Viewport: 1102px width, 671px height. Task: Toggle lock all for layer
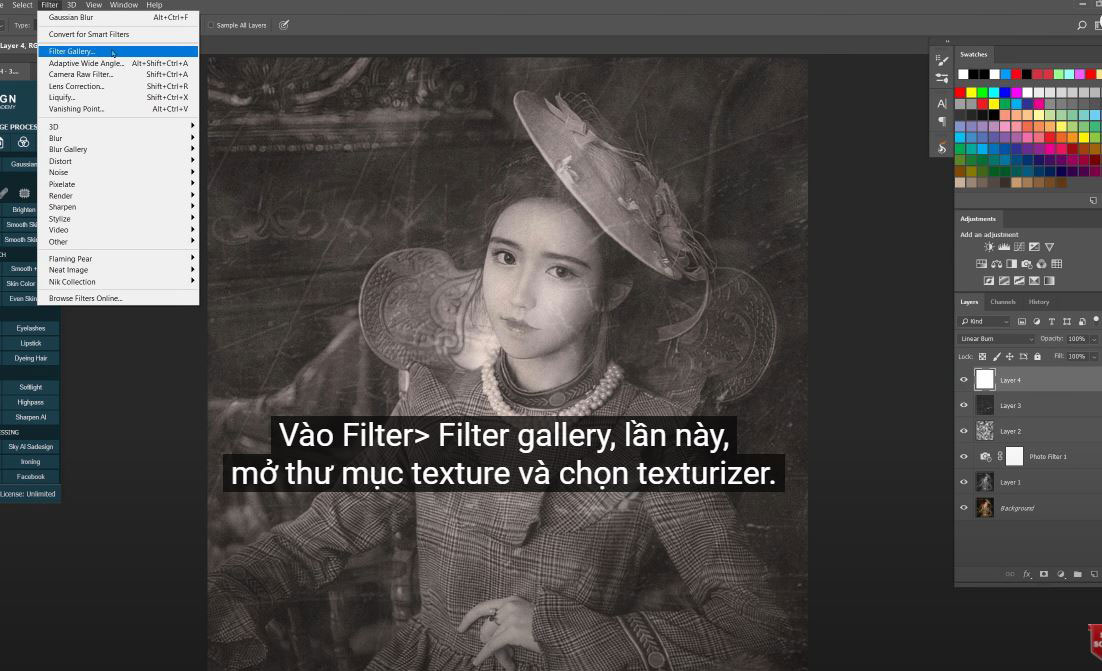click(1037, 356)
